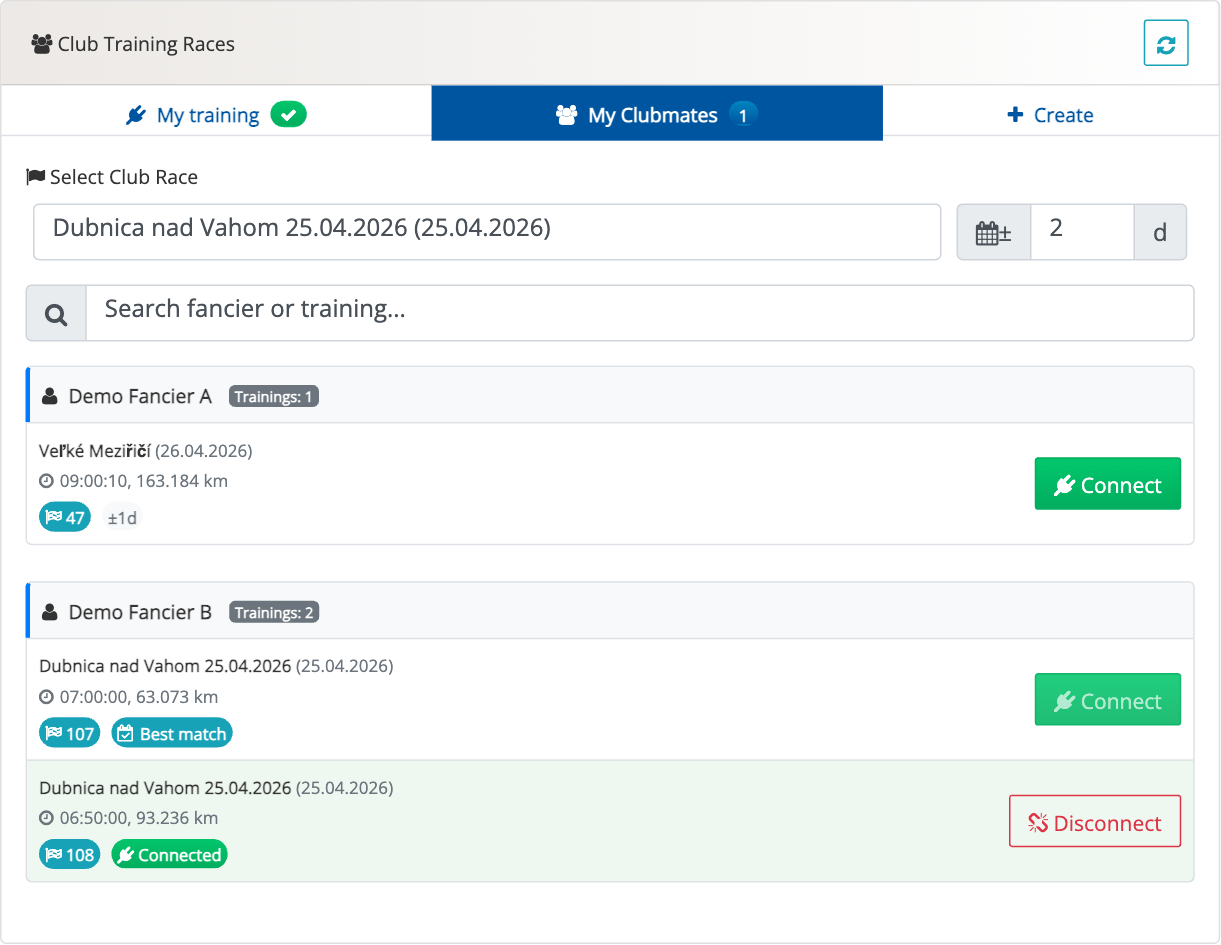1221x945 pixels.
Task: Switch to the My training tab
Action: [216, 115]
